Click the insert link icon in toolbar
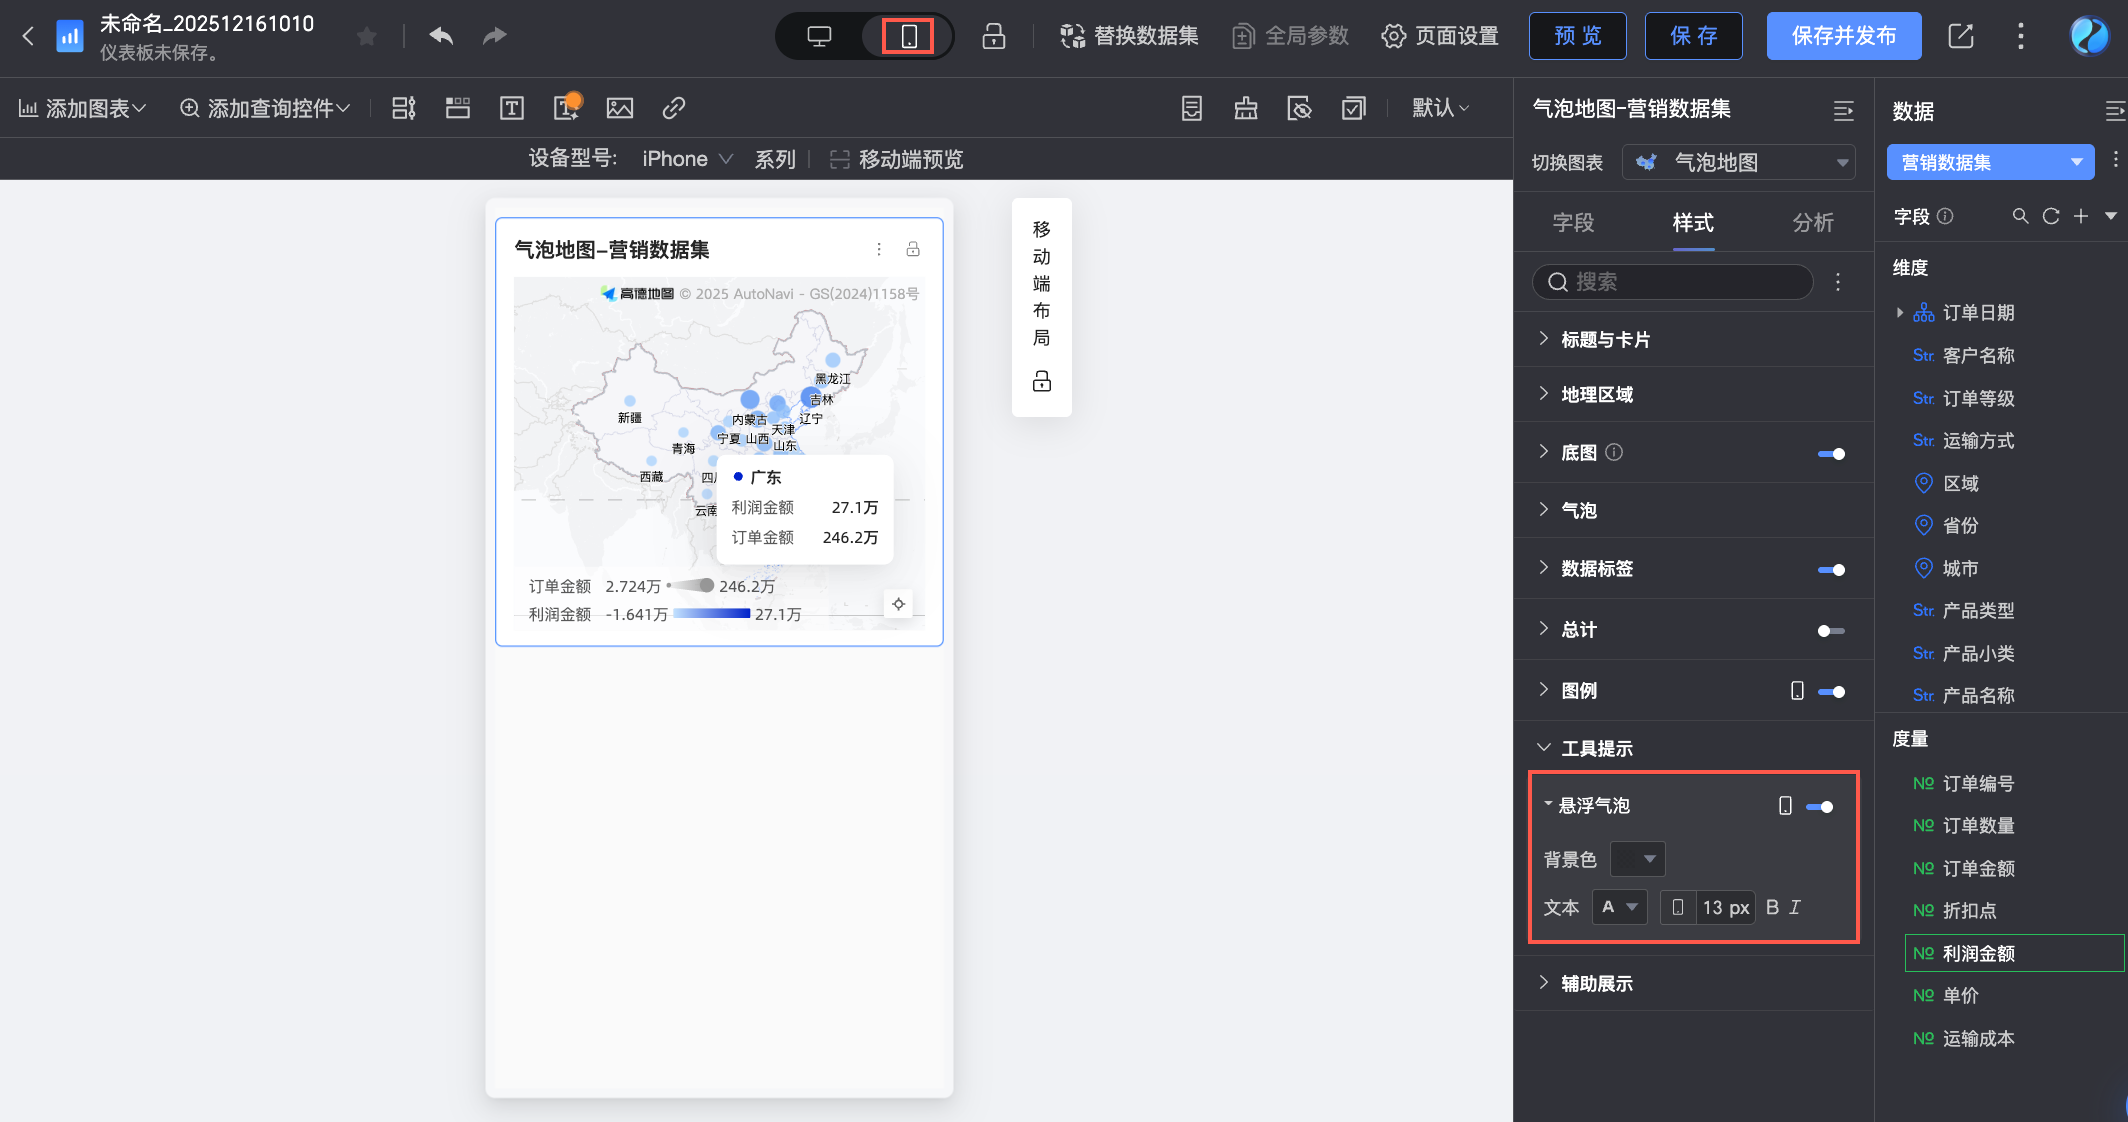The image size is (2128, 1122). [674, 108]
